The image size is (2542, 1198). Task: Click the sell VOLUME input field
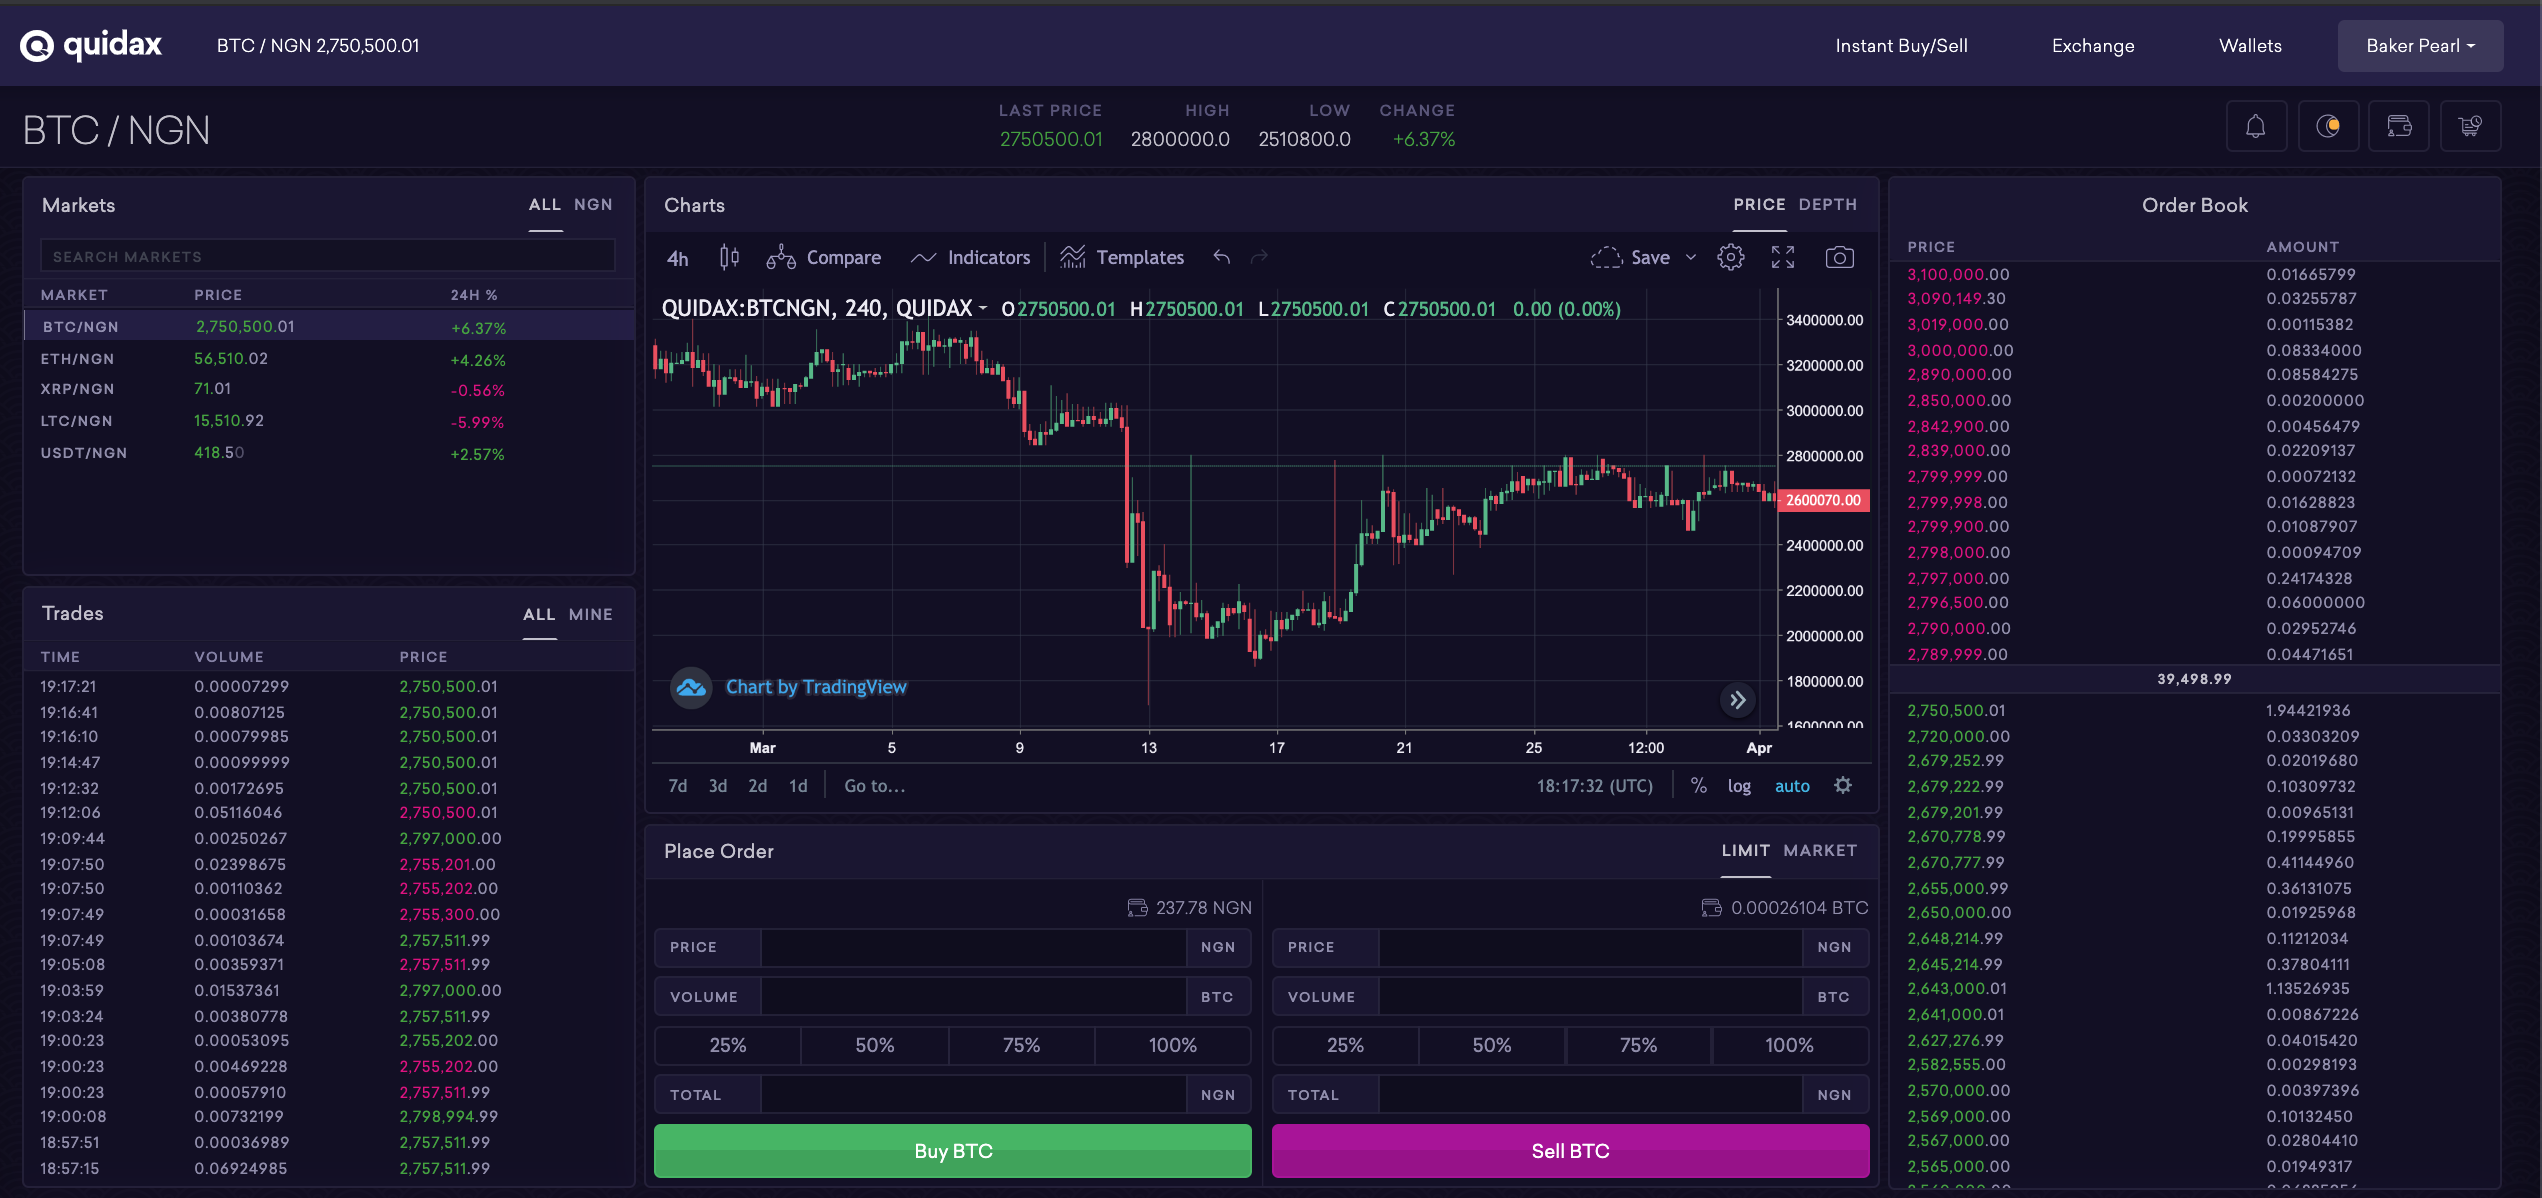pos(1590,997)
